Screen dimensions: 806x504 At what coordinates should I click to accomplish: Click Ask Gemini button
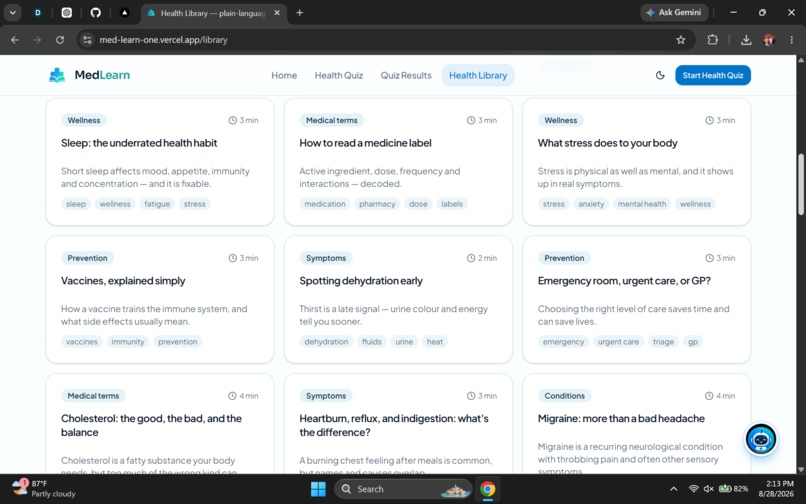[x=674, y=12]
